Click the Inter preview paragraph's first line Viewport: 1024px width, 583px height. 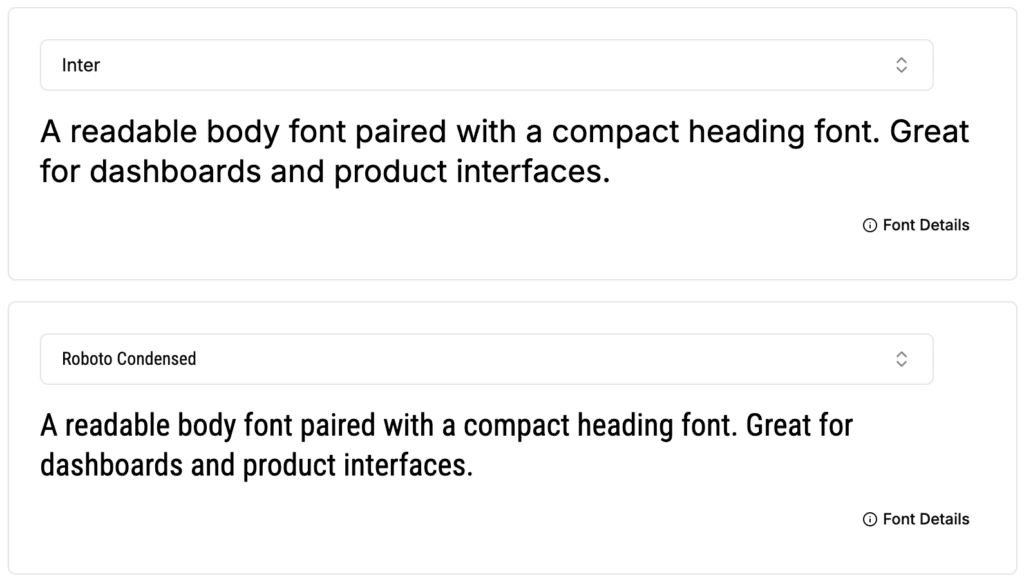coord(504,133)
